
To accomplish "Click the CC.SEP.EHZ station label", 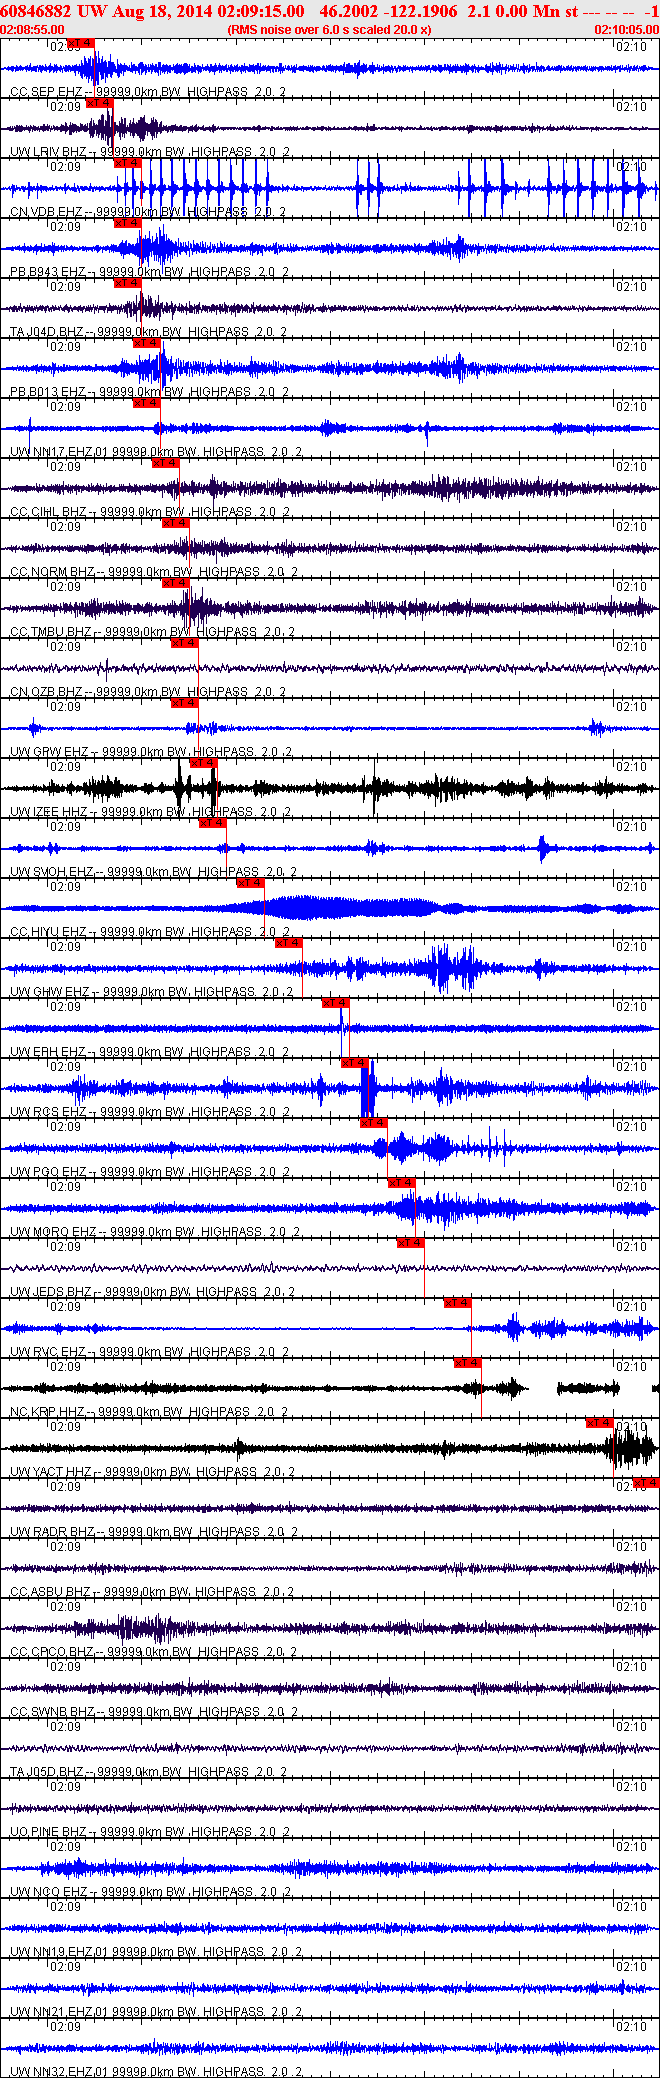I will tap(47, 92).
